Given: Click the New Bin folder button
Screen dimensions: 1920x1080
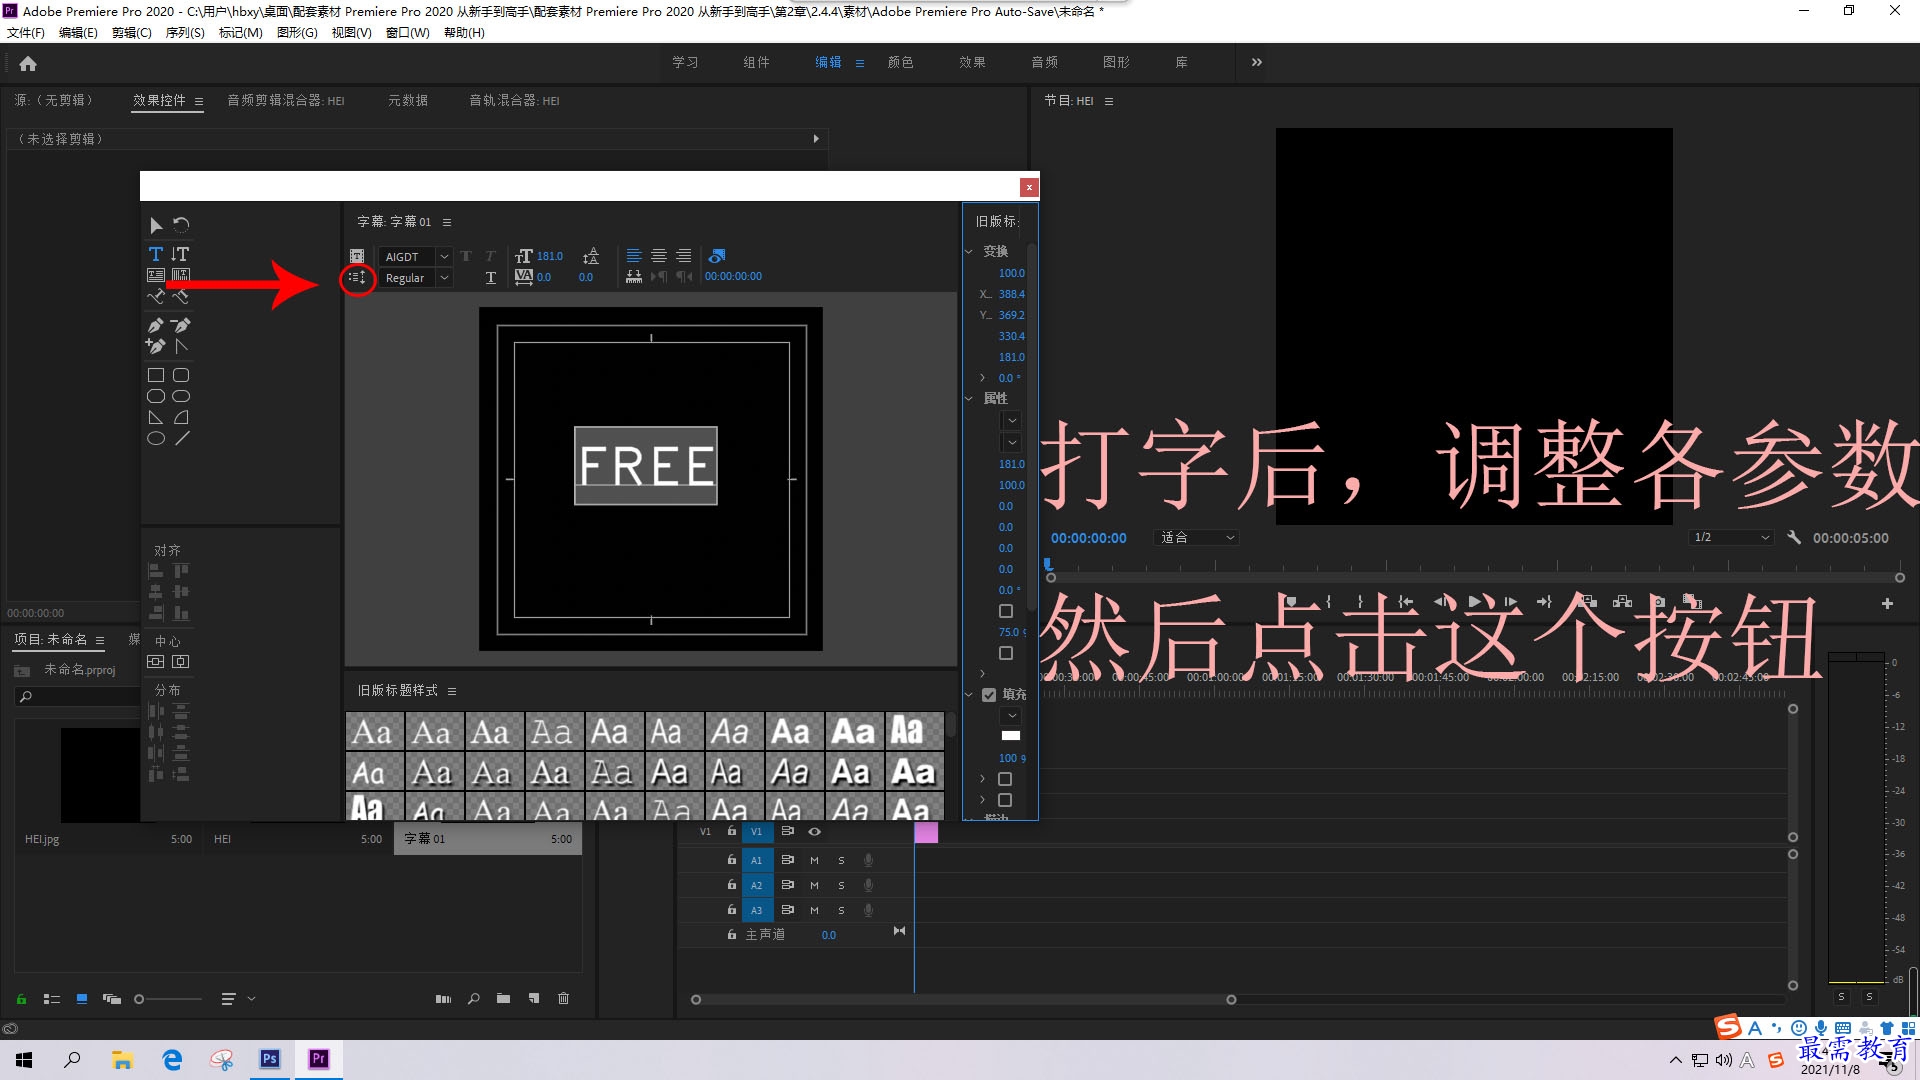Looking at the screenshot, I should coord(503,998).
